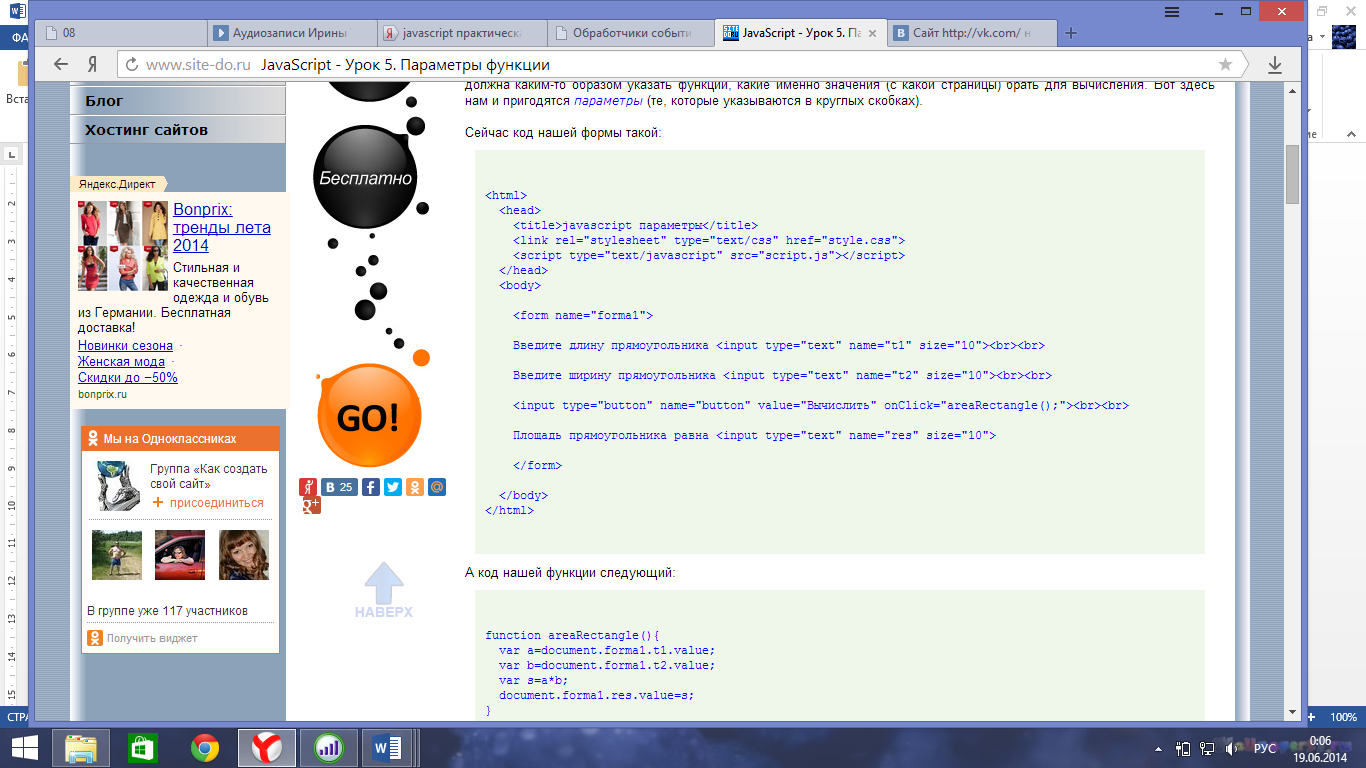1366x768 pixels.
Task: Open Word from the taskbar
Action: coord(385,748)
